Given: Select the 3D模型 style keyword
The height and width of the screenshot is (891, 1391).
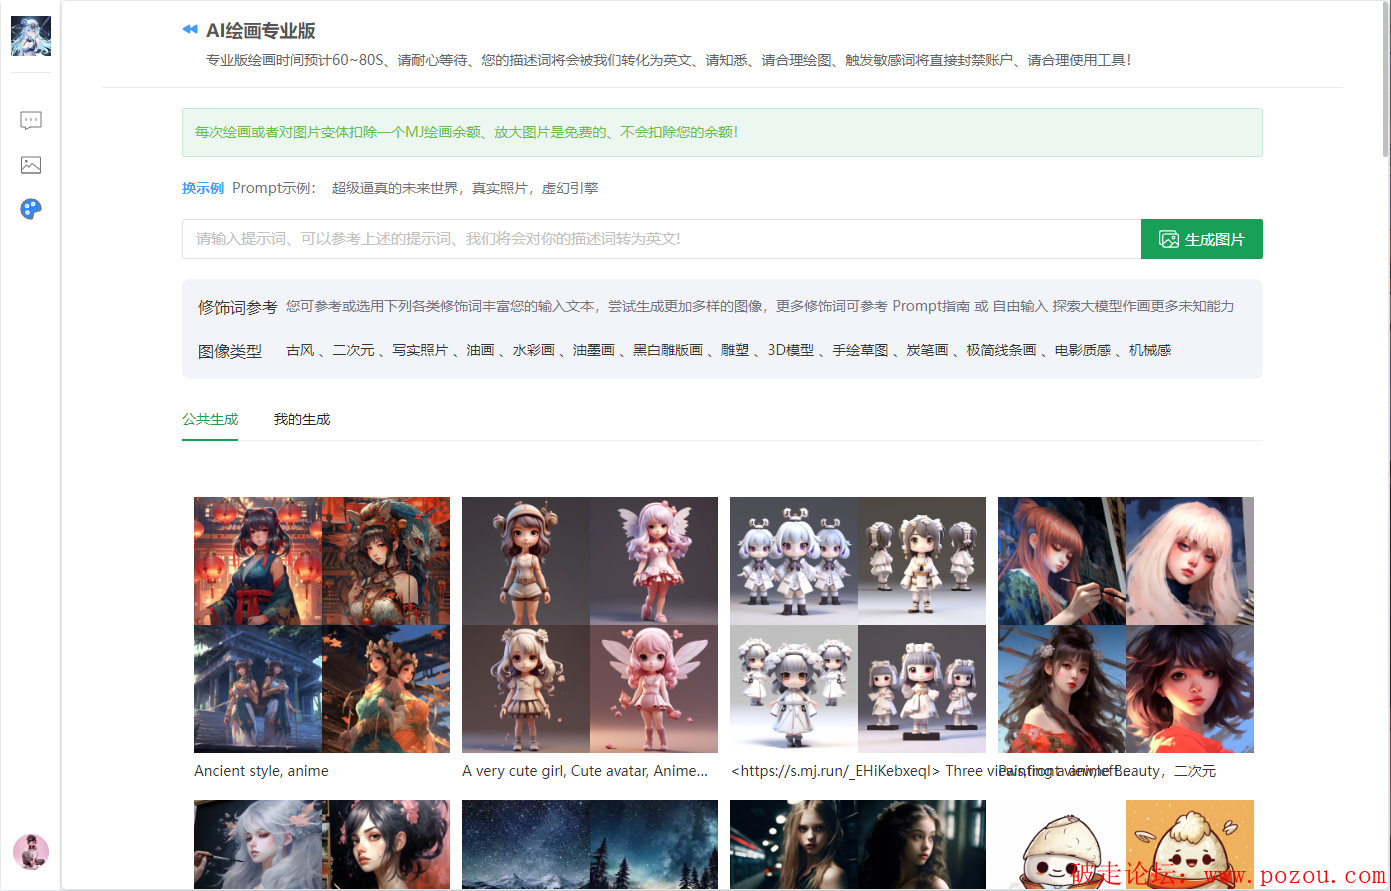Looking at the screenshot, I should click(x=790, y=350).
